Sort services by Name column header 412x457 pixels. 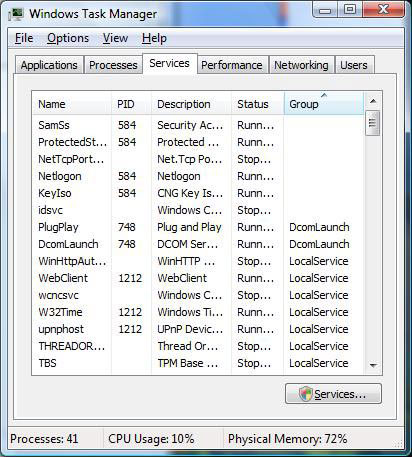click(72, 104)
